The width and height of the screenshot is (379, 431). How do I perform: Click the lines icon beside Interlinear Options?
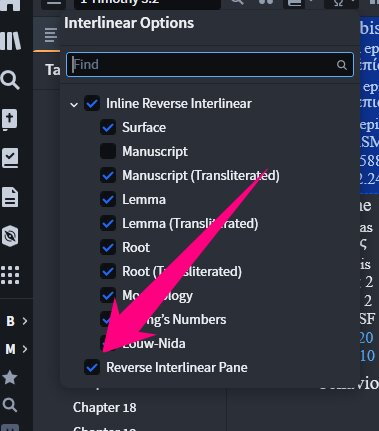click(x=51, y=35)
